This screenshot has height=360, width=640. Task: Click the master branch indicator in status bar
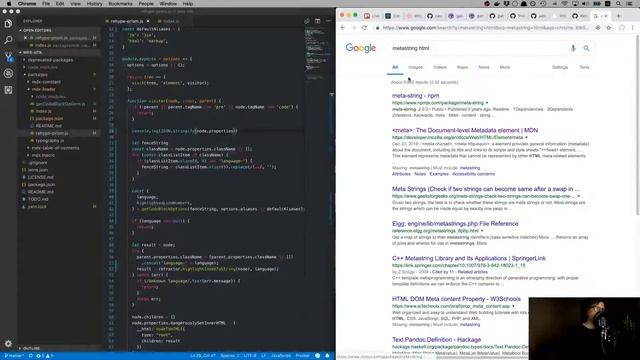13,356
